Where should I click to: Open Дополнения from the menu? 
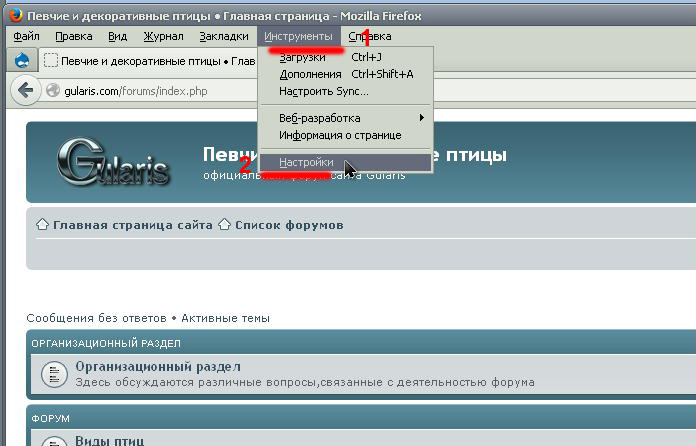click(x=310, y=74)
